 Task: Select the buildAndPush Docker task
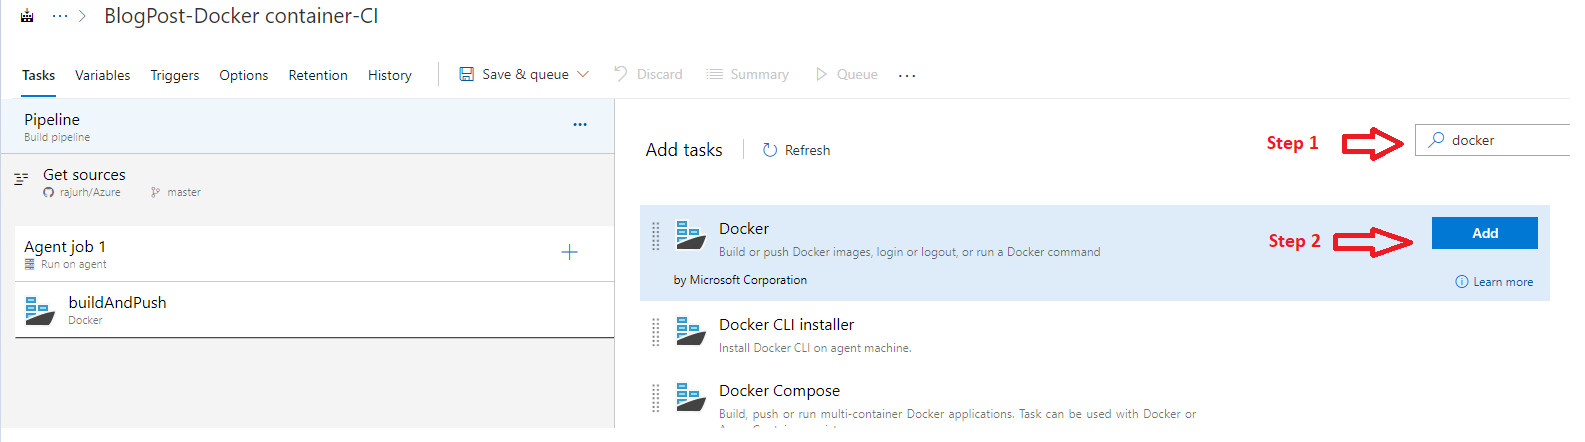(117, 310)
